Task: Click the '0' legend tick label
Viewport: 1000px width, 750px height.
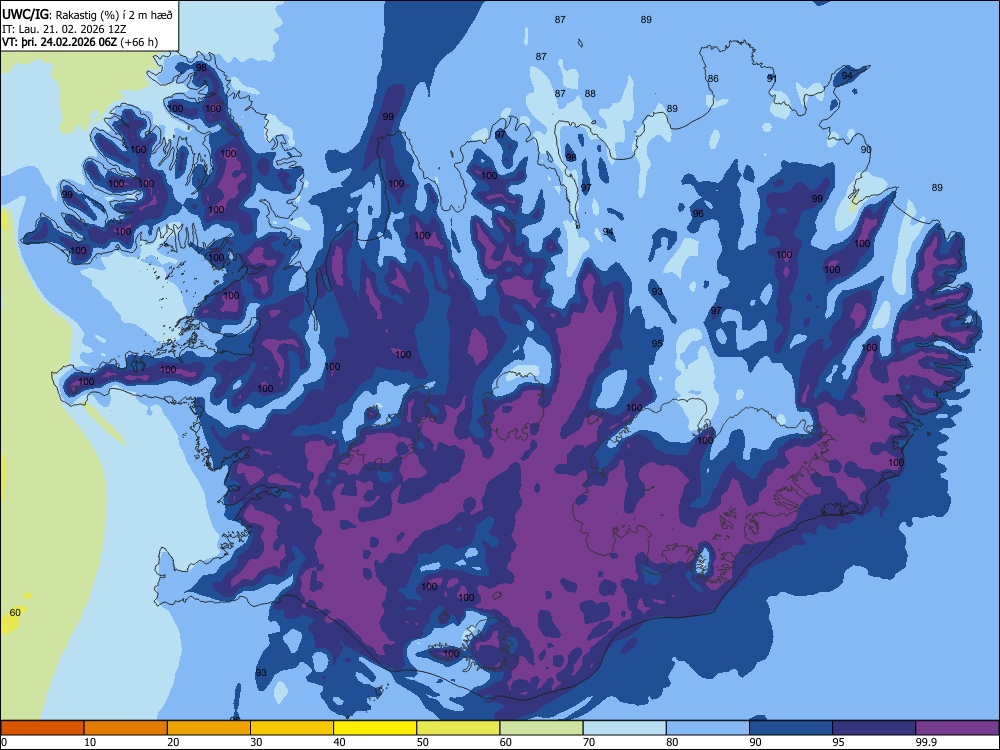Action: pos(4,742)
